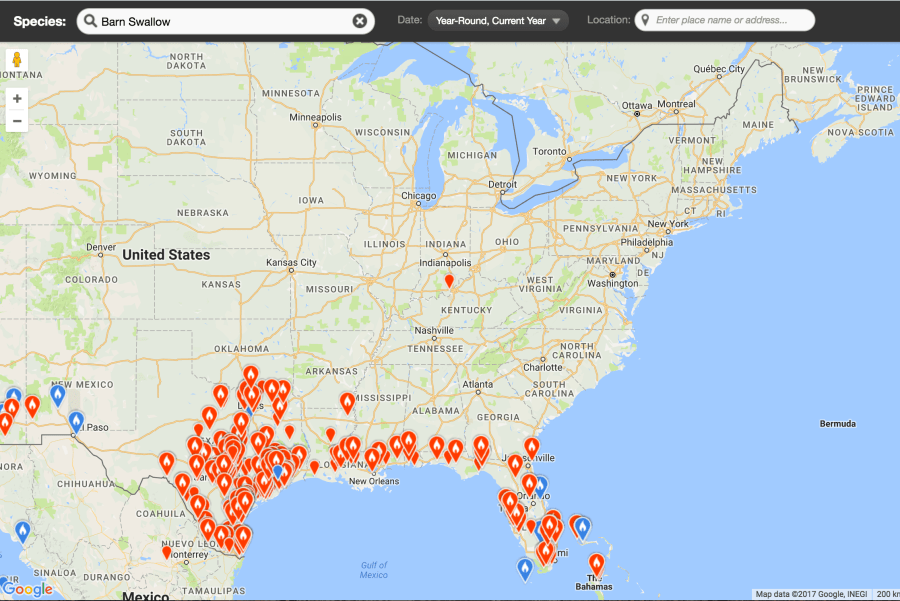Zoom out with the minus button
900x601 pixels.
[16, 121]
